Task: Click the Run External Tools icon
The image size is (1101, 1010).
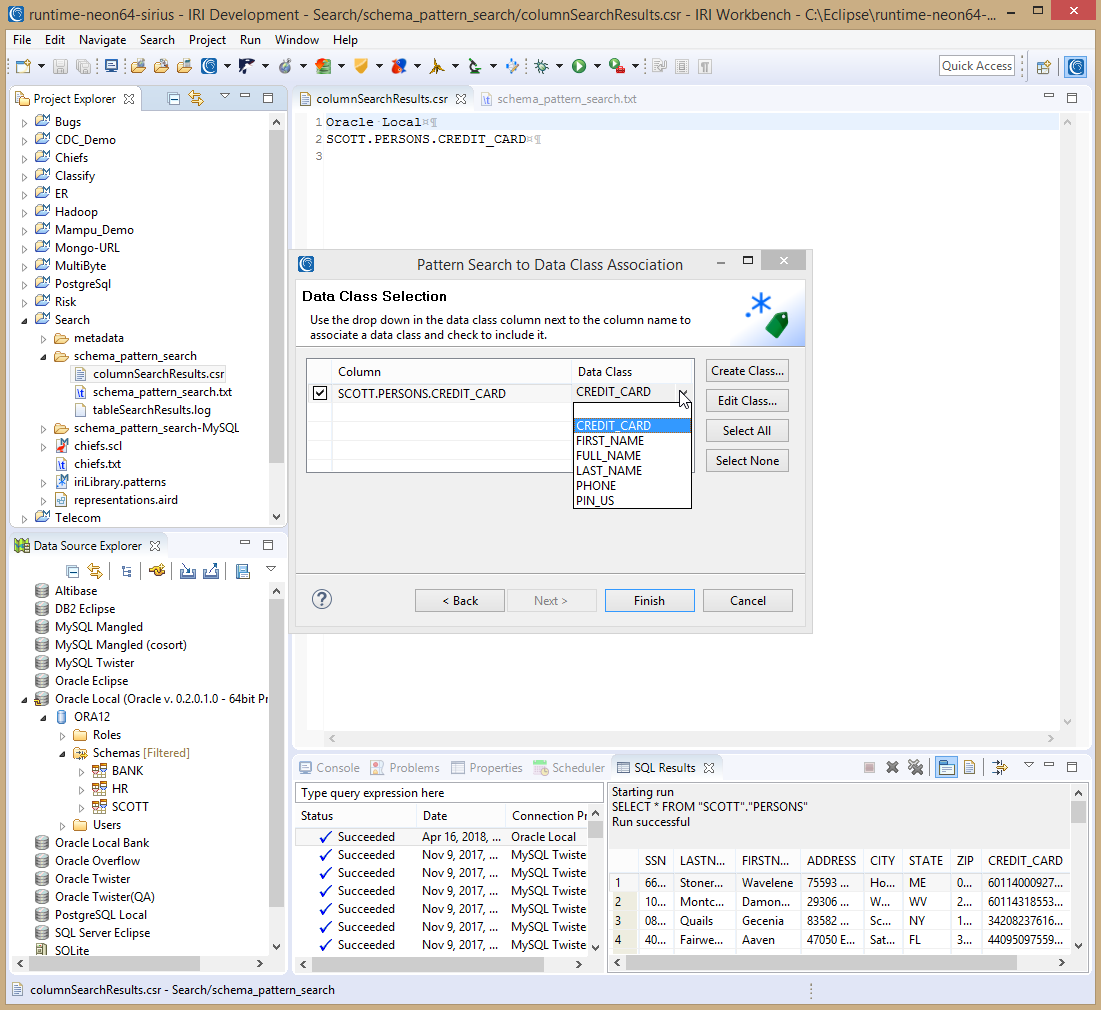Action: 617,66
